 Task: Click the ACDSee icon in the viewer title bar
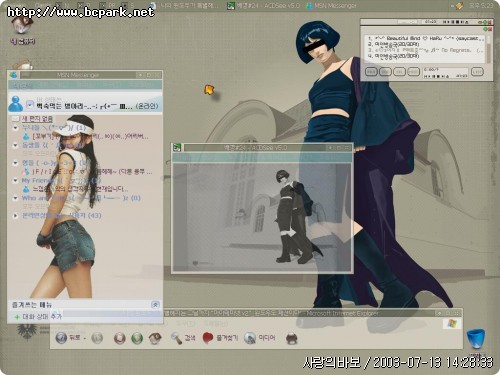pyautogui.click(x=177, y=147)
